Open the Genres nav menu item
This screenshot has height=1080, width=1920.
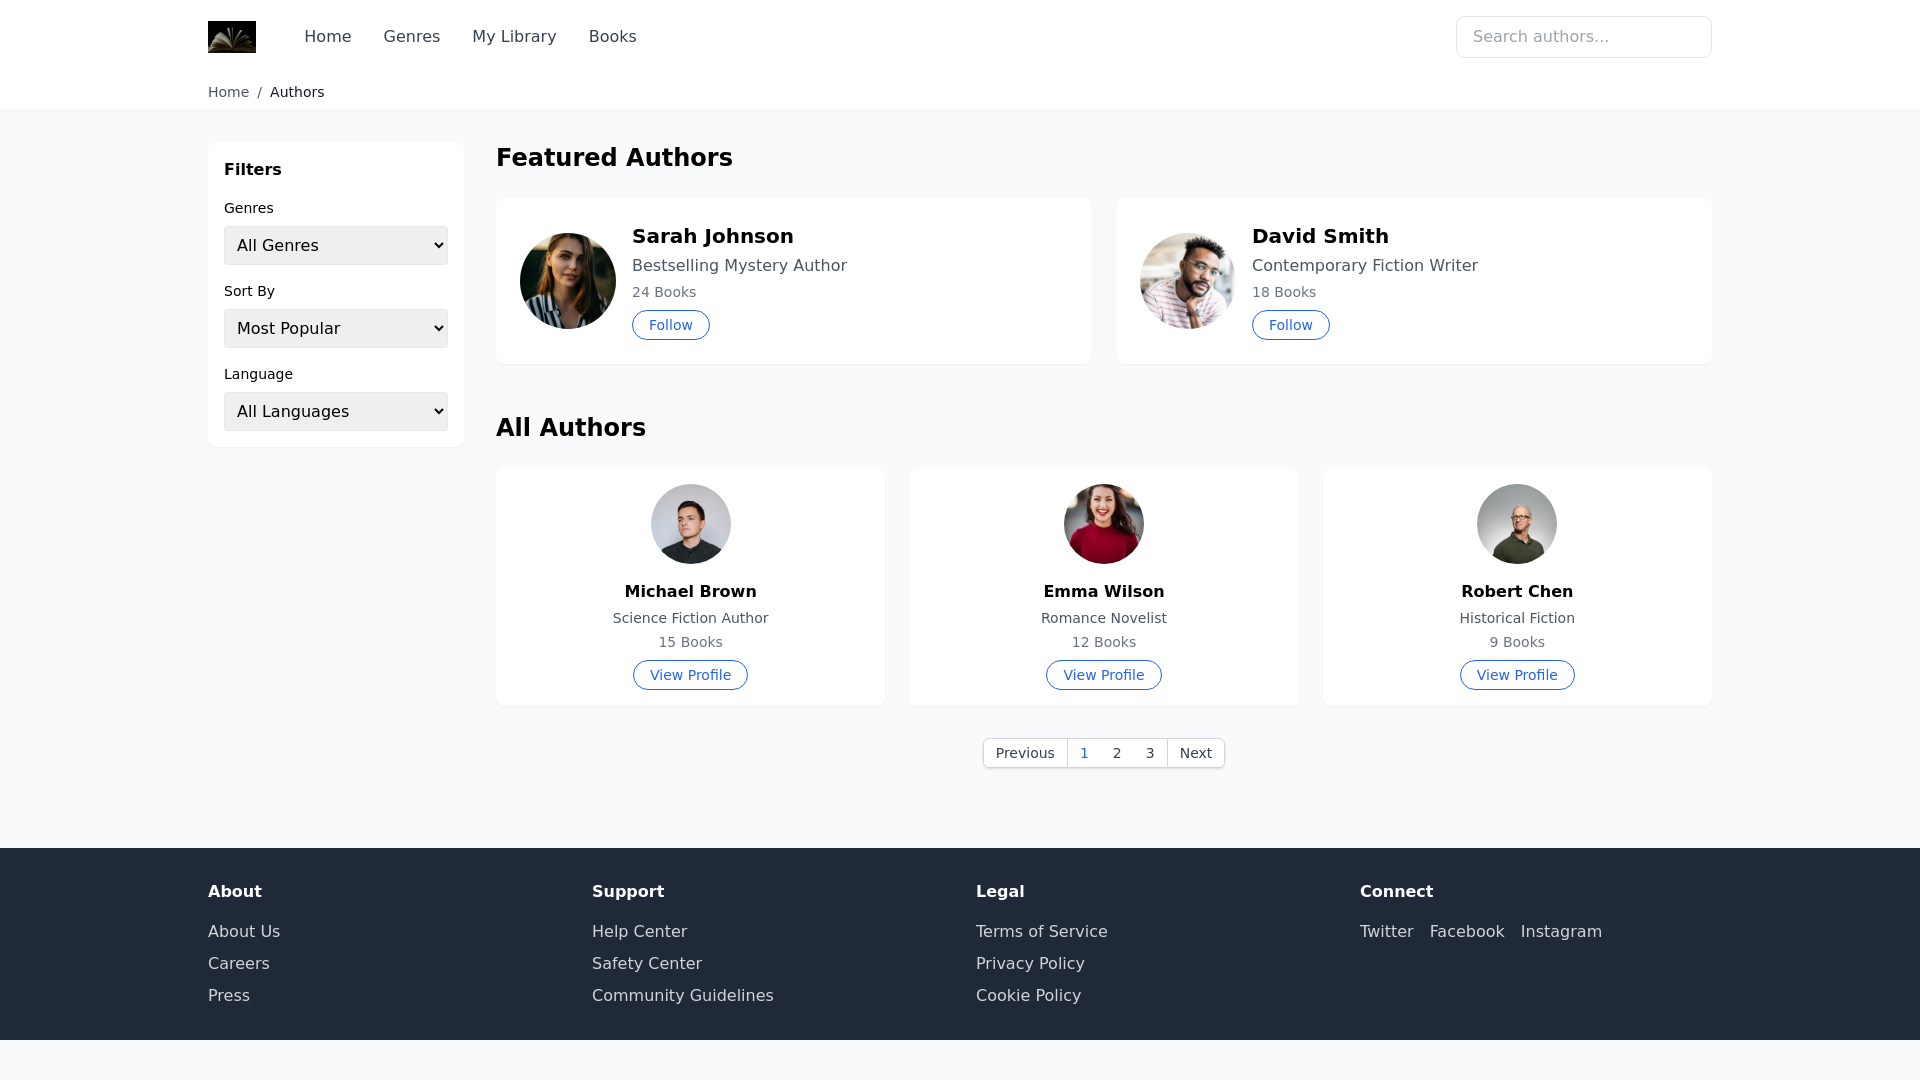tap(411, 37)
